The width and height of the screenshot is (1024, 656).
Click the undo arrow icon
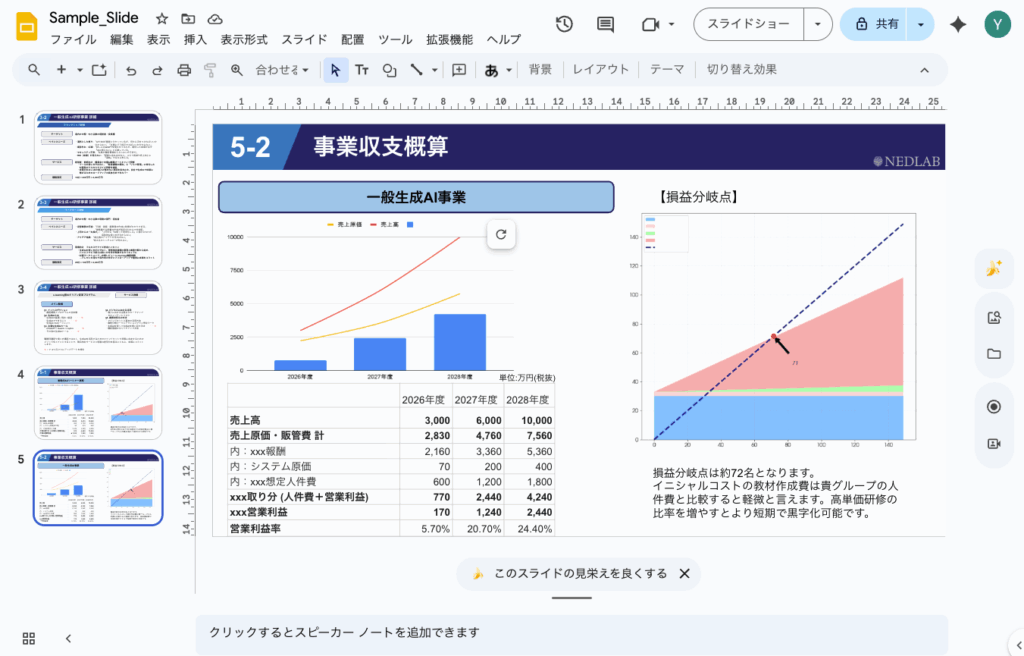(131, 70)
